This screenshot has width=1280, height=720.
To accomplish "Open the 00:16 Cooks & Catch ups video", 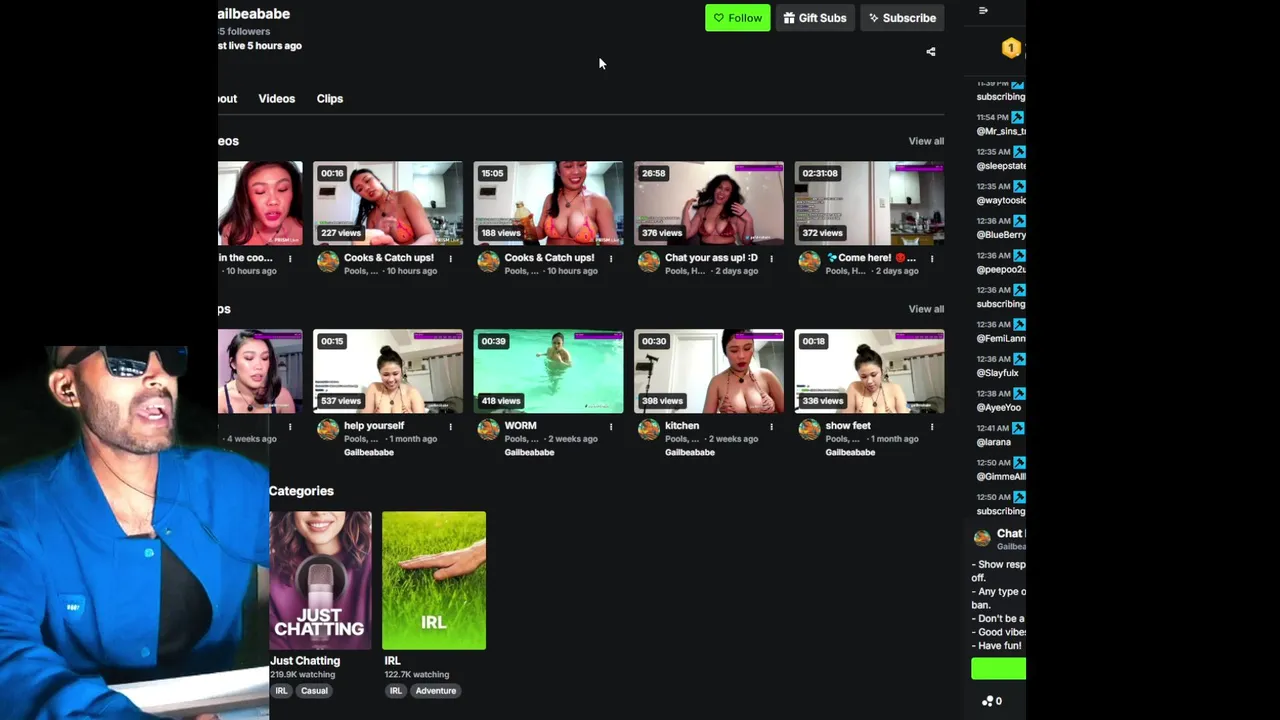I will [x=388, y=203].
